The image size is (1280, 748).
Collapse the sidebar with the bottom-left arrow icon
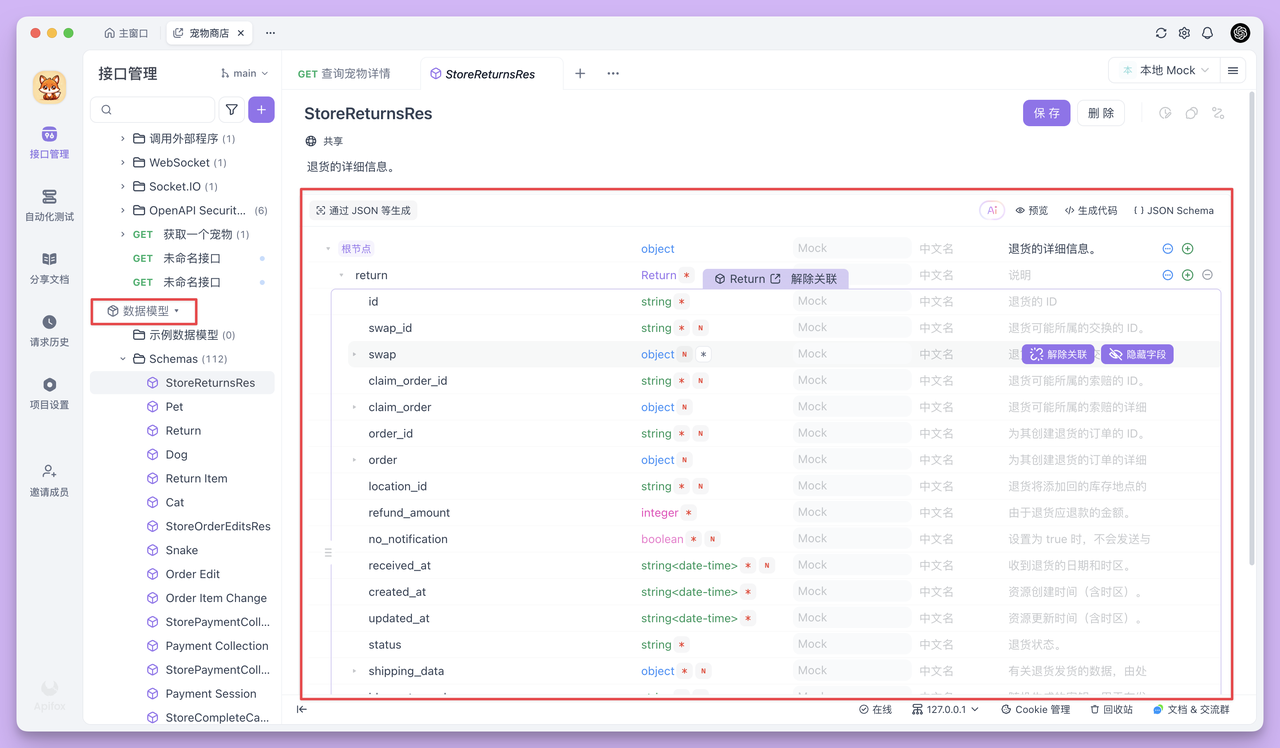(x=301, y=709)
